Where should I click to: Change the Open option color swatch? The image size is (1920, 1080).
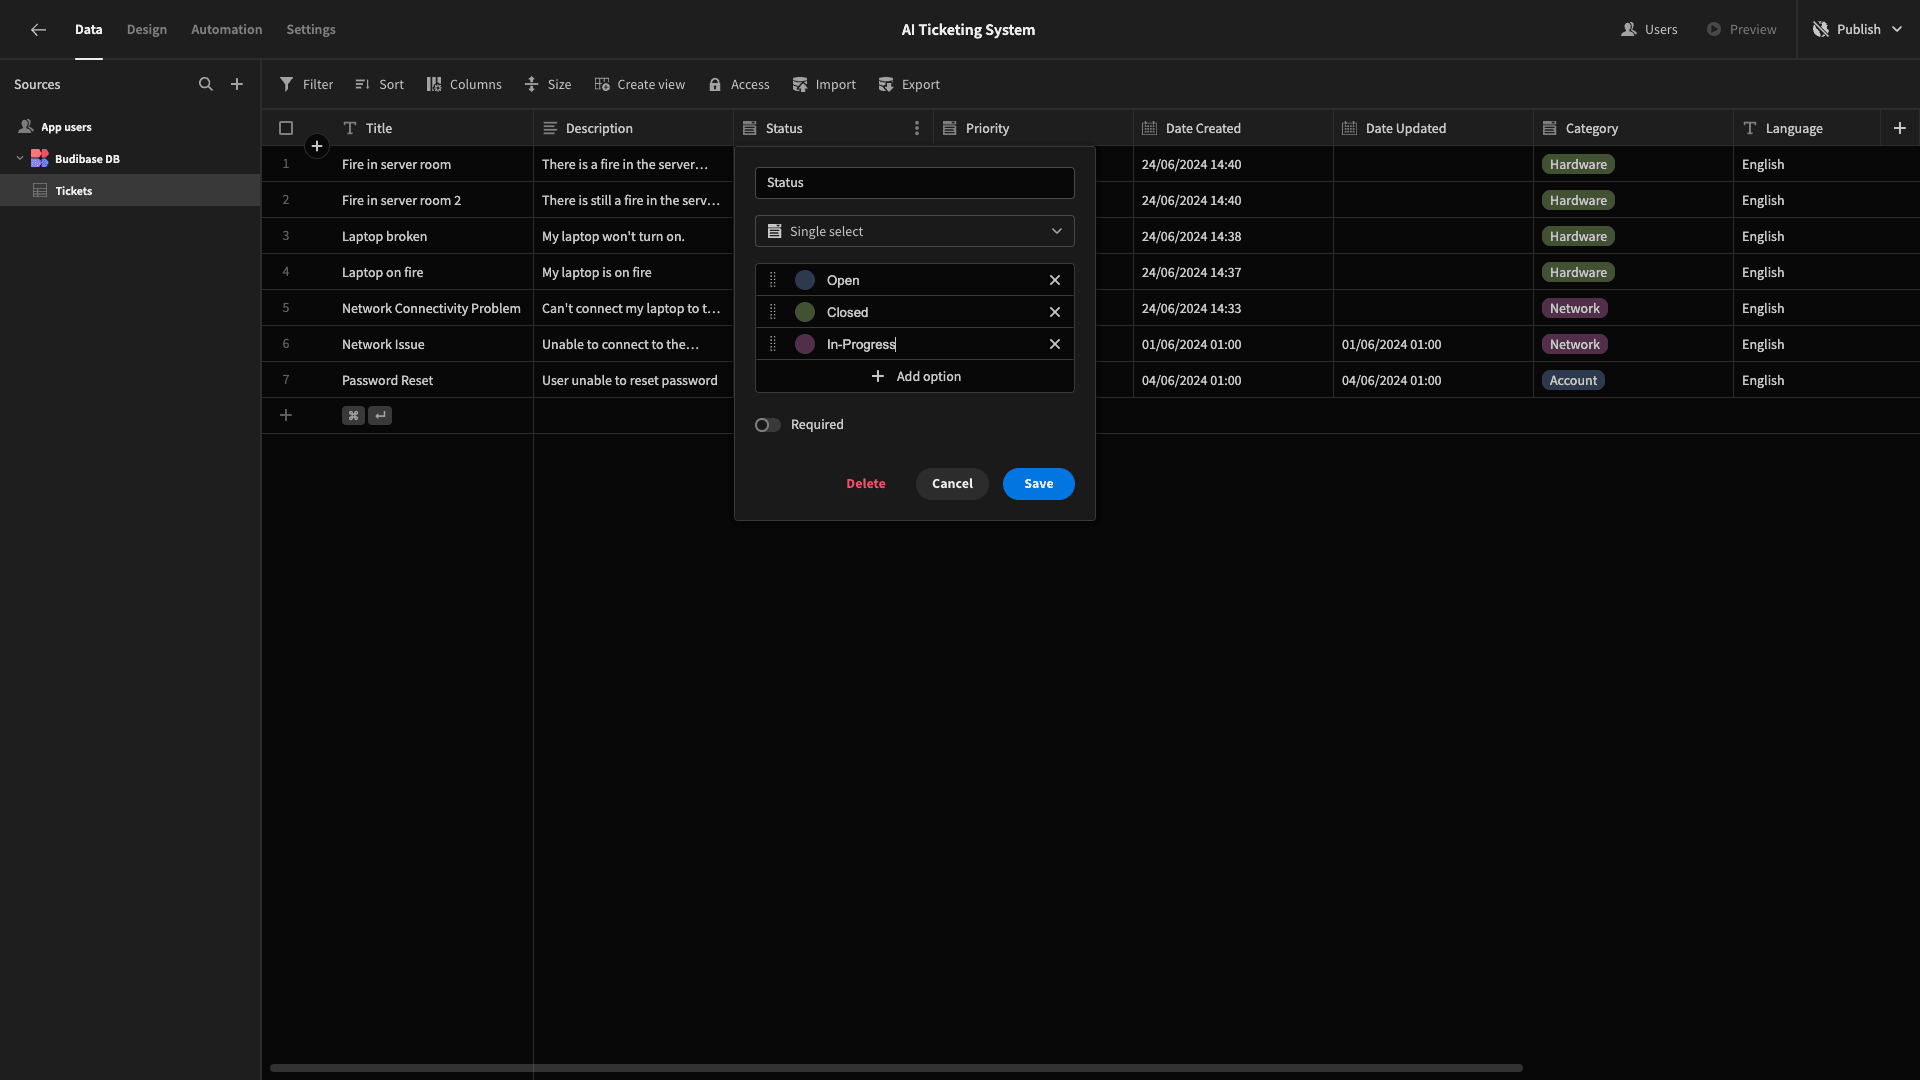point(805,280)
